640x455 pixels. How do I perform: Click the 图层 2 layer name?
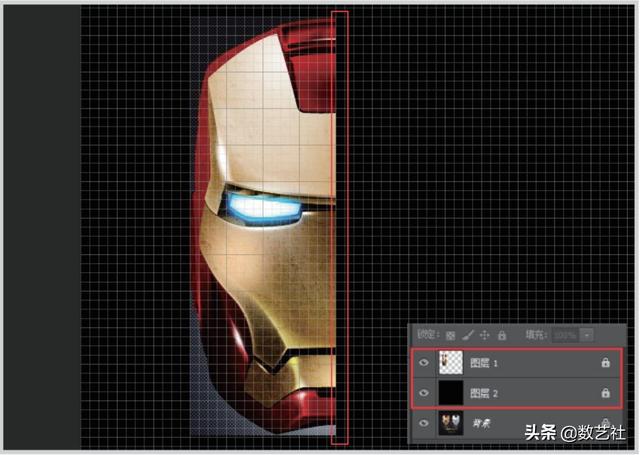pos(484,393)
